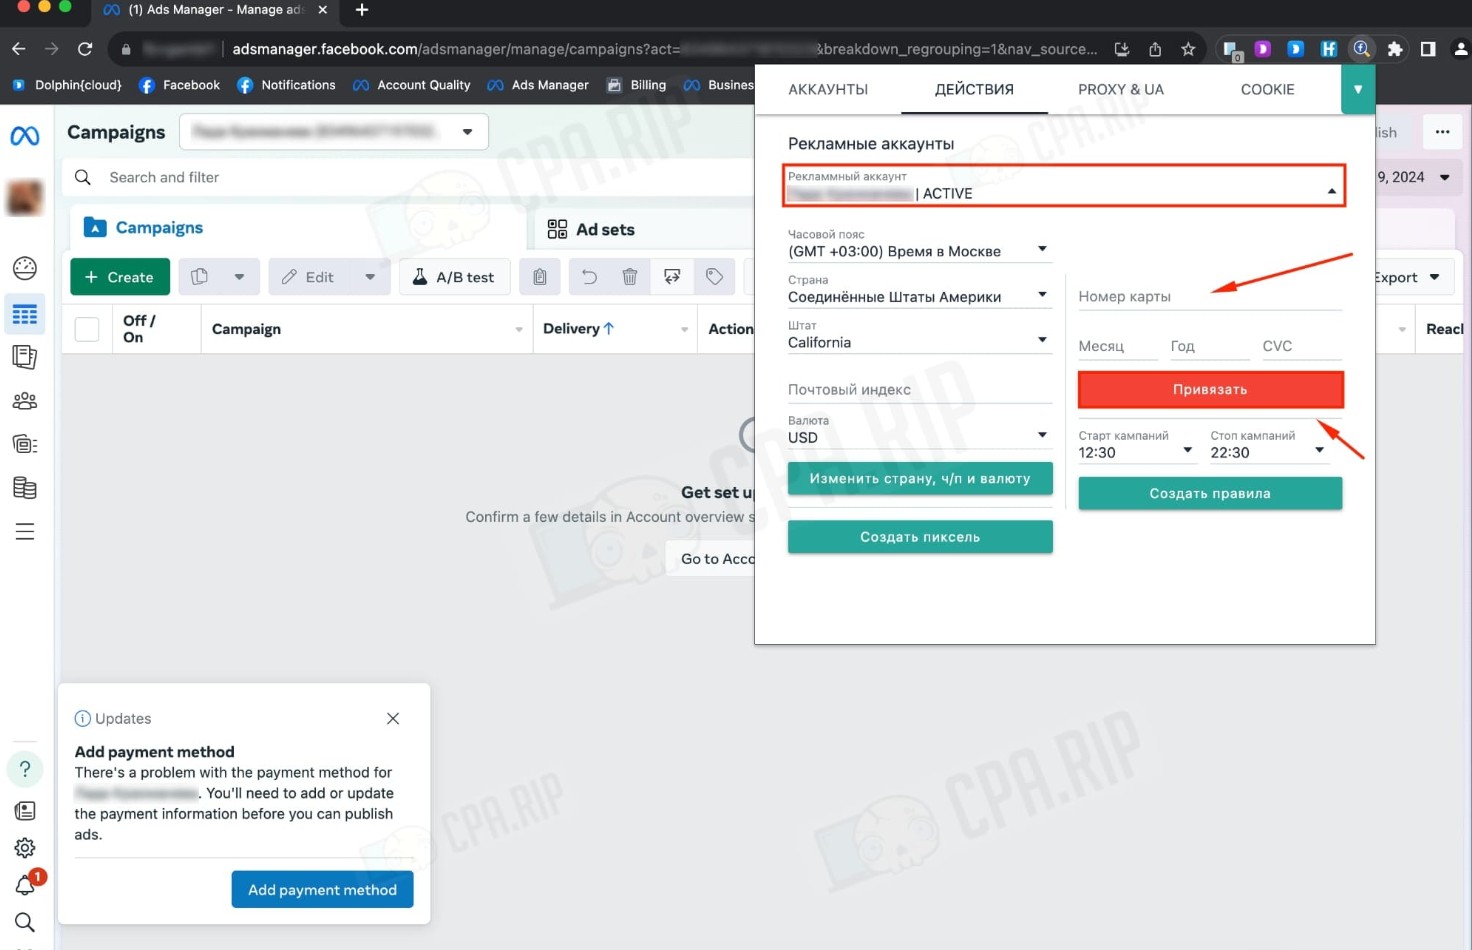
Task: Close the Updates notification popup
Action: pos(393,719)
